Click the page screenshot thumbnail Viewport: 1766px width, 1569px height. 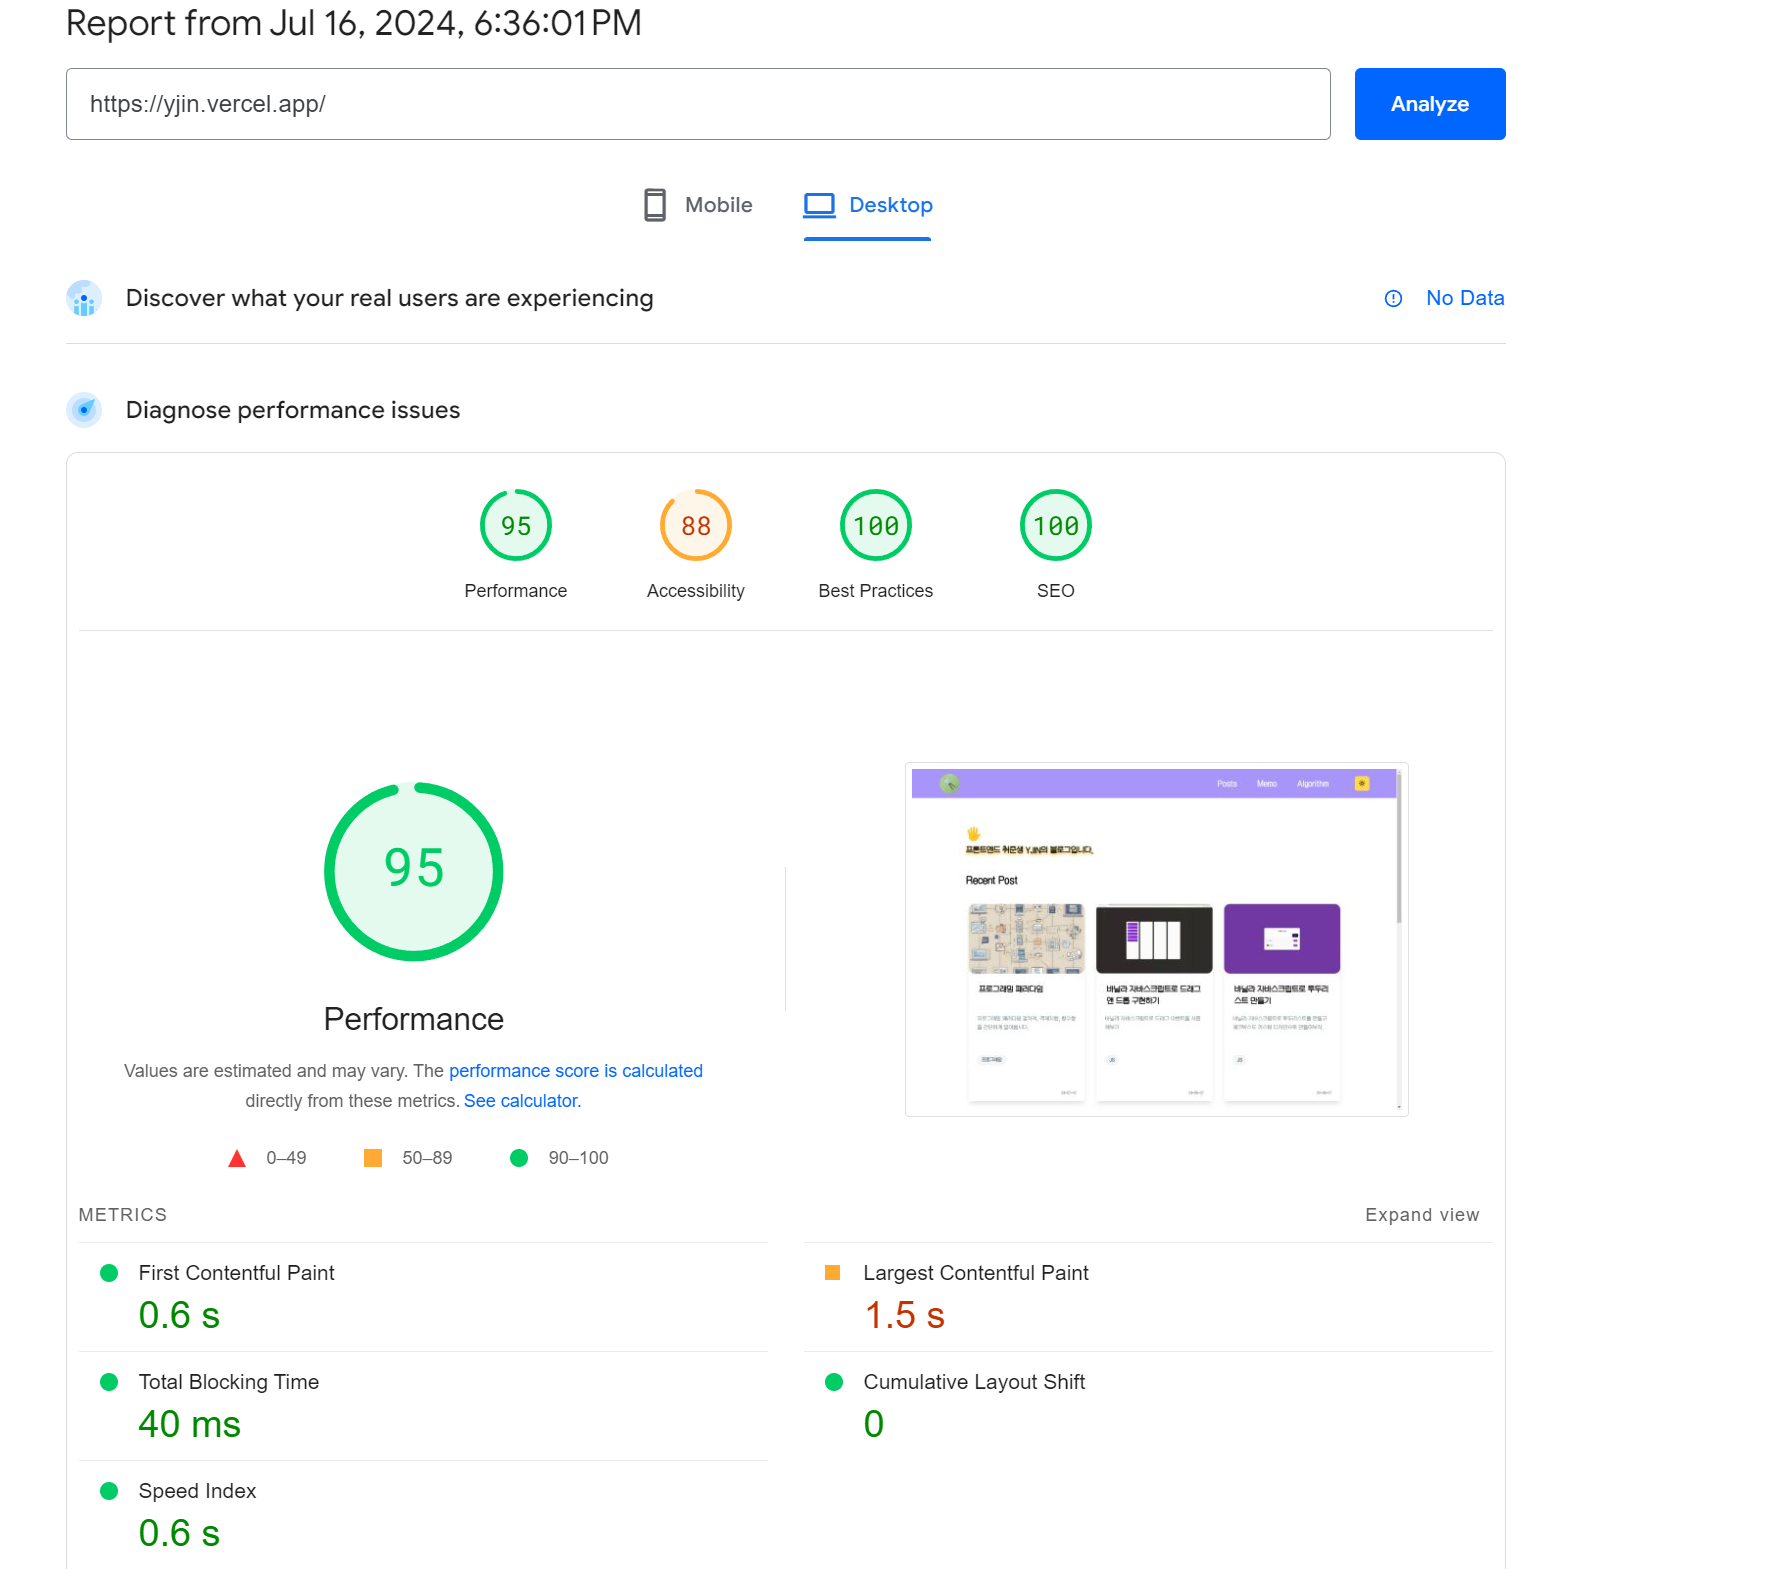1157,939
